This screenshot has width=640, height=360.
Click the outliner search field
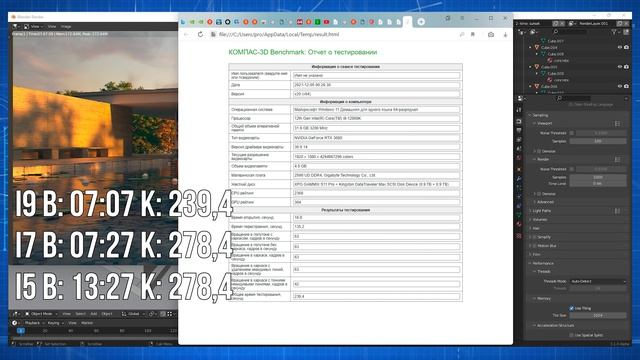[571, 32]
